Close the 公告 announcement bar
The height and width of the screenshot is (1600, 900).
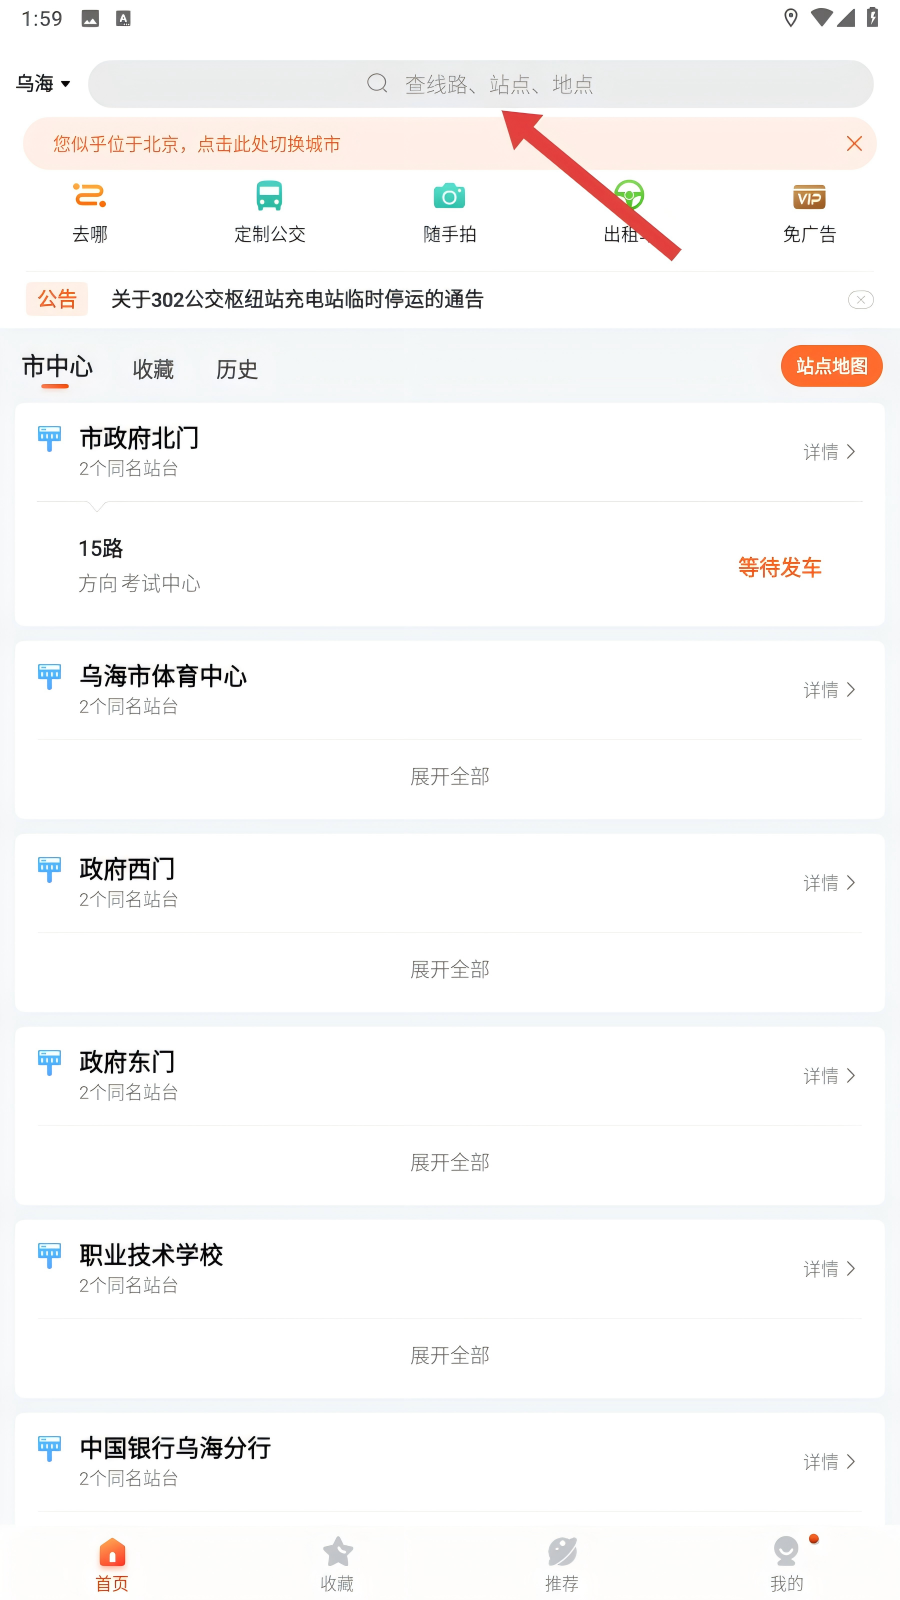[860, 300]
